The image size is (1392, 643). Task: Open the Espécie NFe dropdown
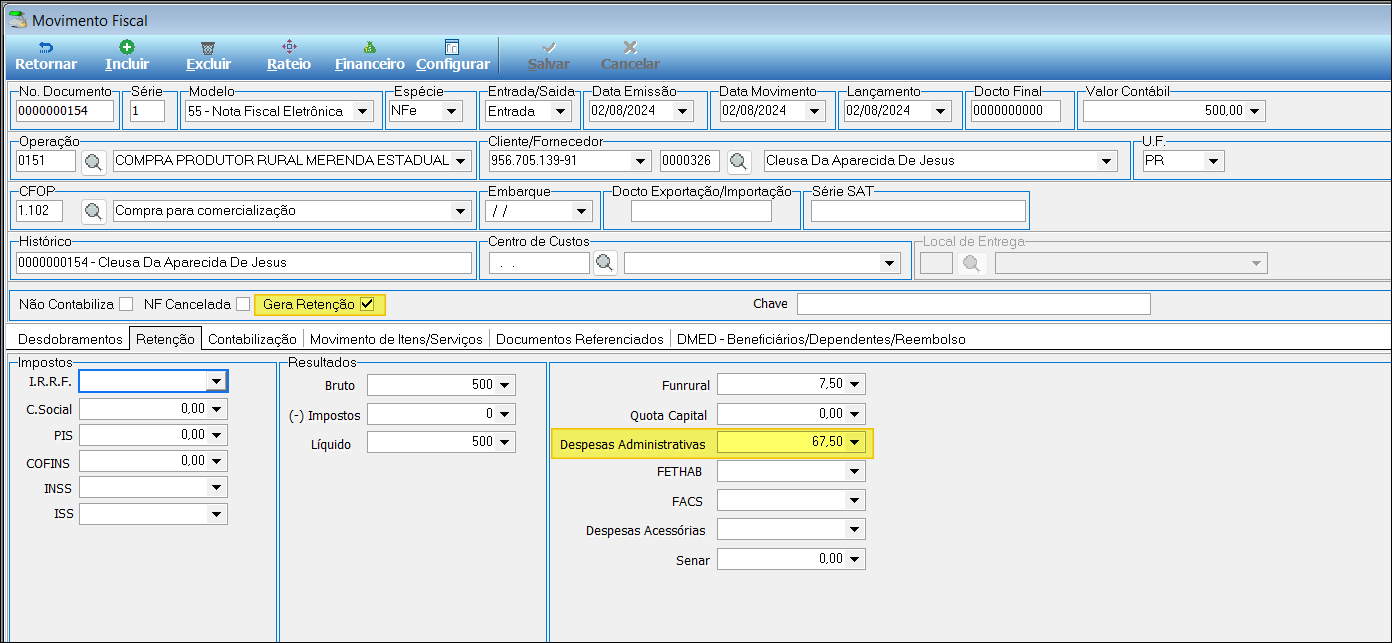pos(451,111)
